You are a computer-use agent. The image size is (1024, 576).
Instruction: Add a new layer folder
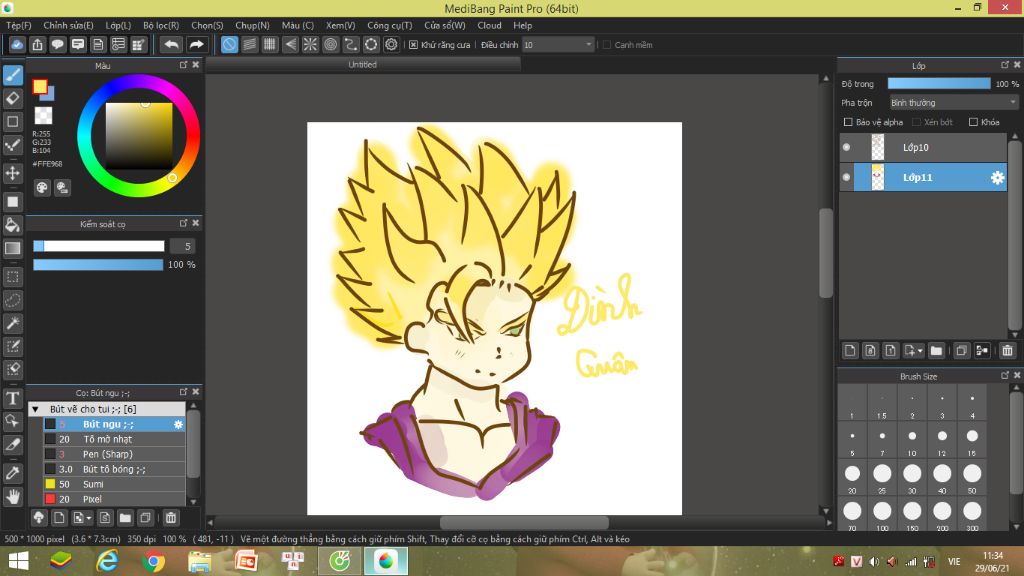(936, 351)
